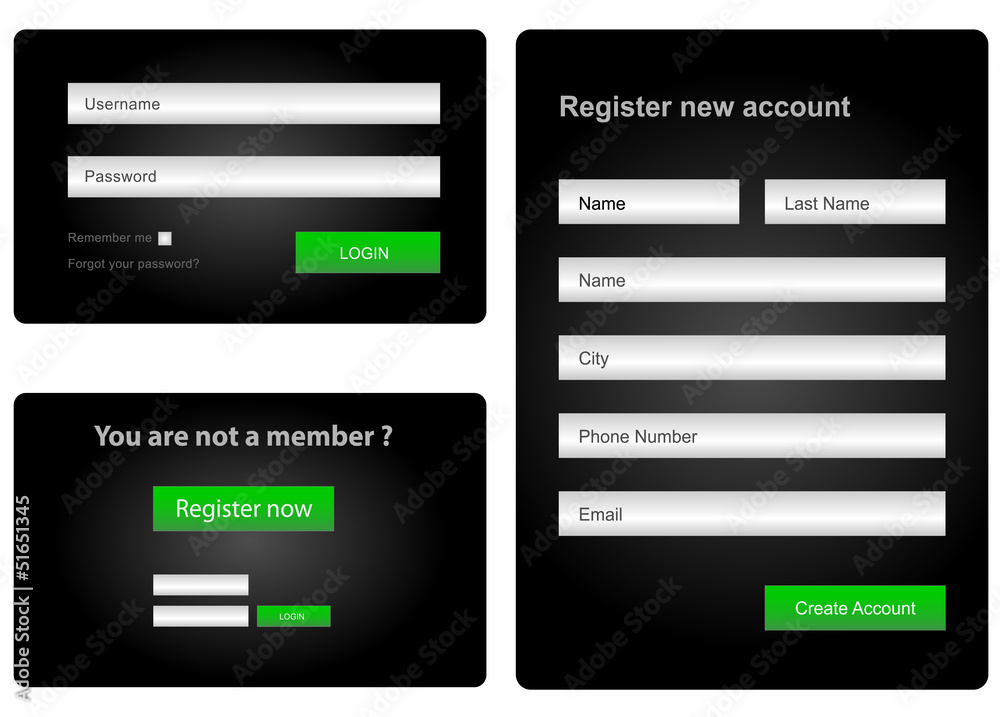This screenshot has height=717, width=1000.
Task: Select the full-width Name field
Action: [752, 279]
